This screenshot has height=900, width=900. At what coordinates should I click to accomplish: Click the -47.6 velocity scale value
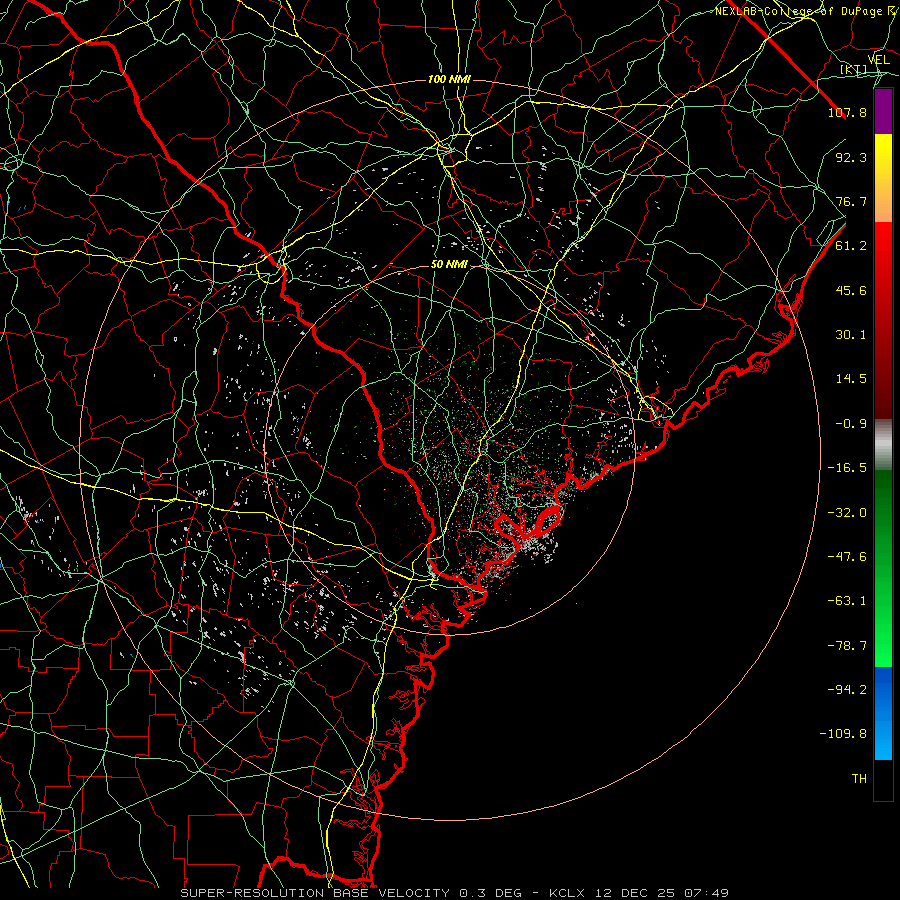click(x=847, y=557)
